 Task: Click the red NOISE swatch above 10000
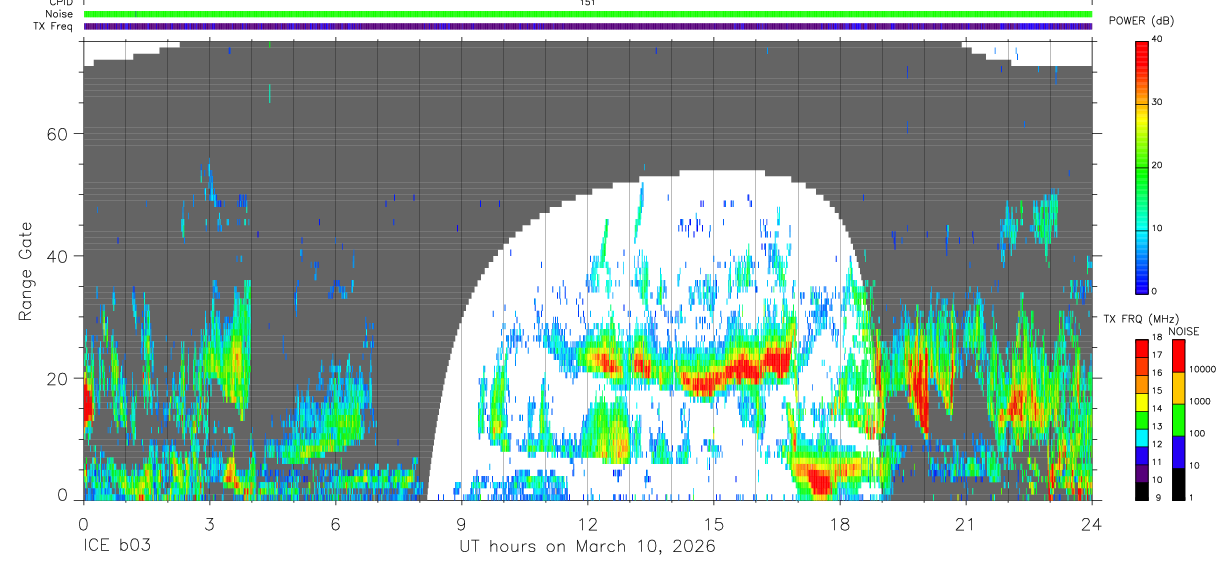click(1178, 356)
